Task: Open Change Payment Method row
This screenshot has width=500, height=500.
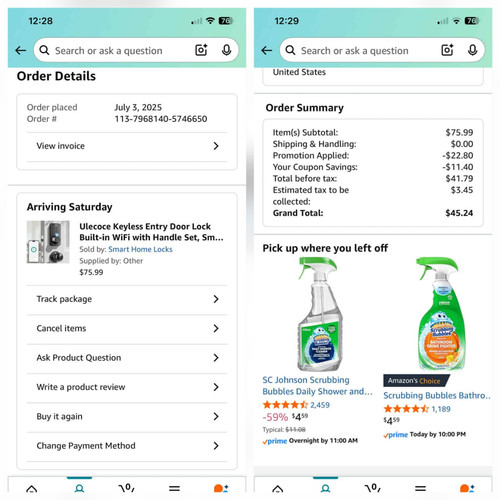Action: pos(127,446)
